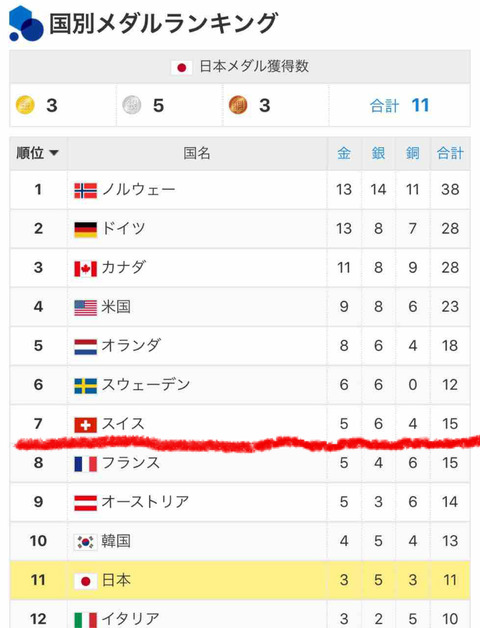Viewport: 480px width, 628px height.
Task: Sort by 合計 column header
Action: [x=450, y=153]
